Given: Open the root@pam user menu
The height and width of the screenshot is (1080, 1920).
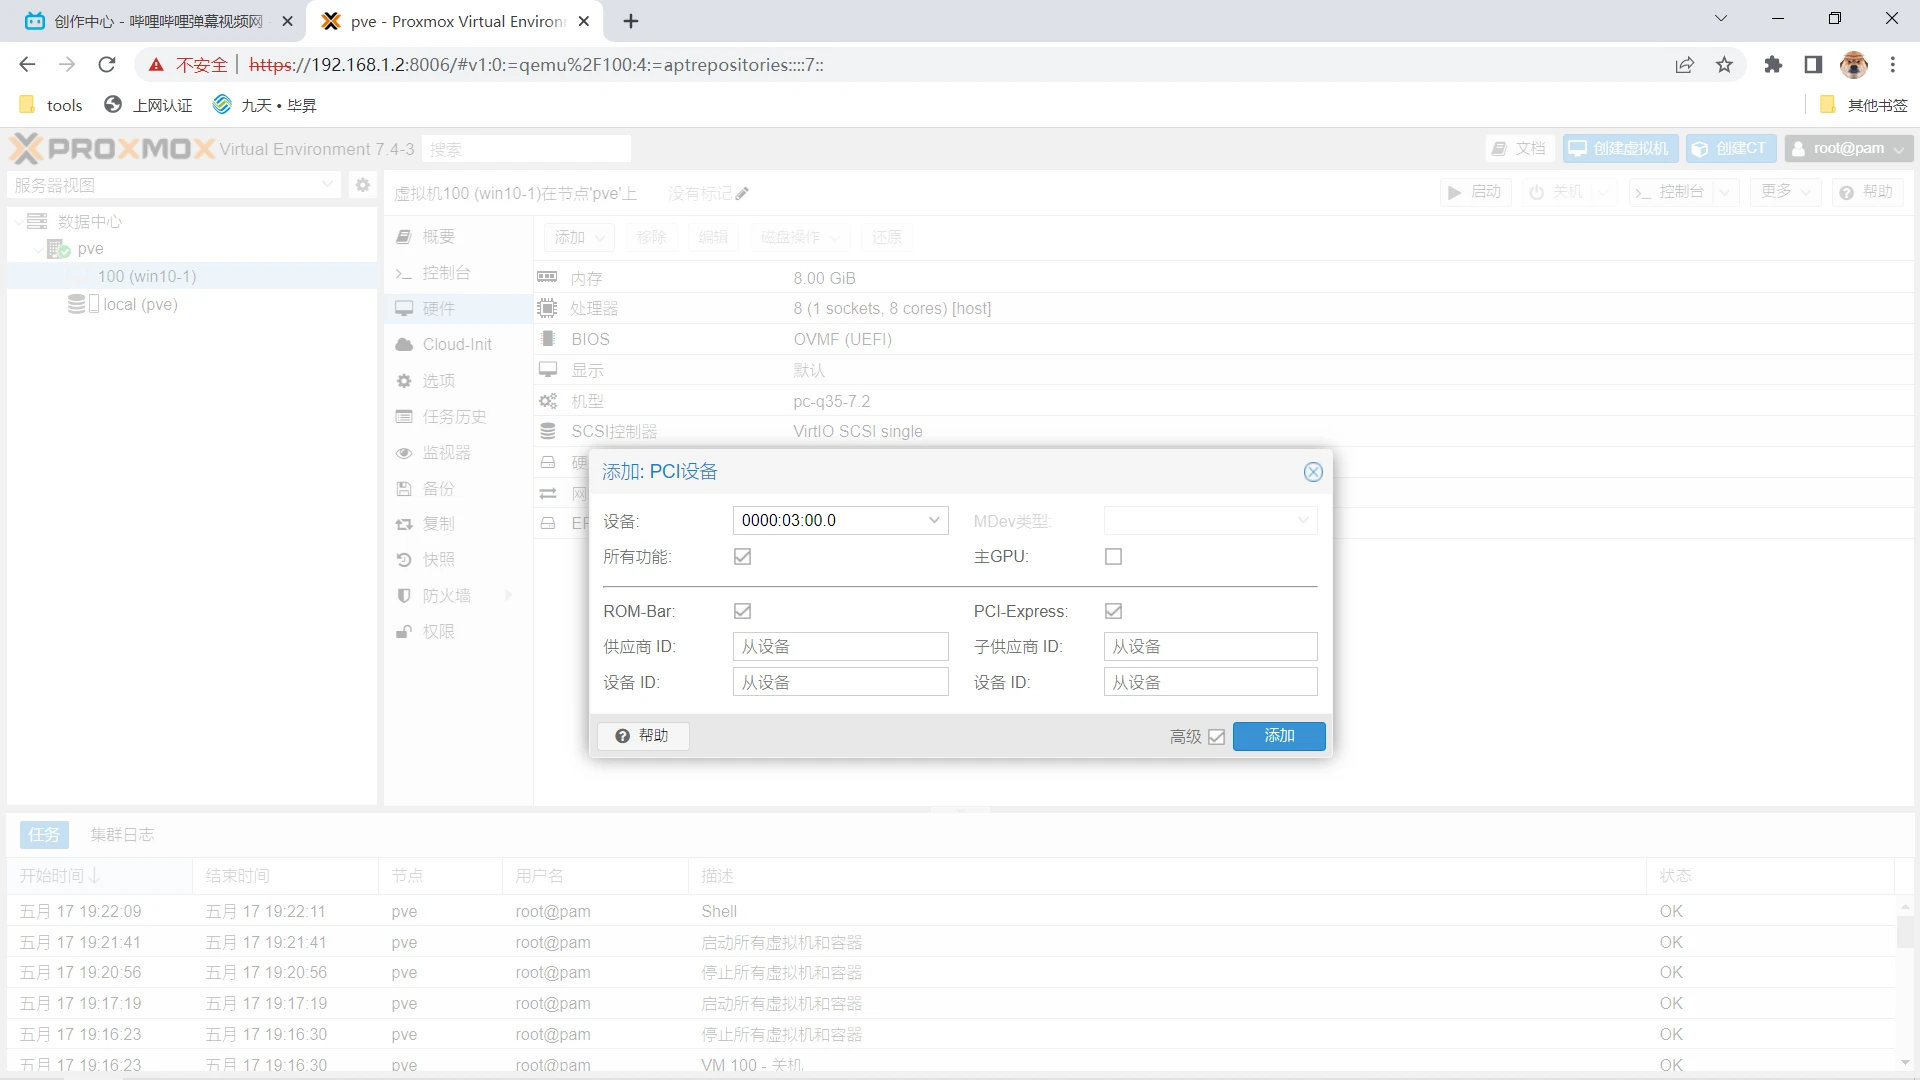Looking at the screenshot, I should (1849, 149).
